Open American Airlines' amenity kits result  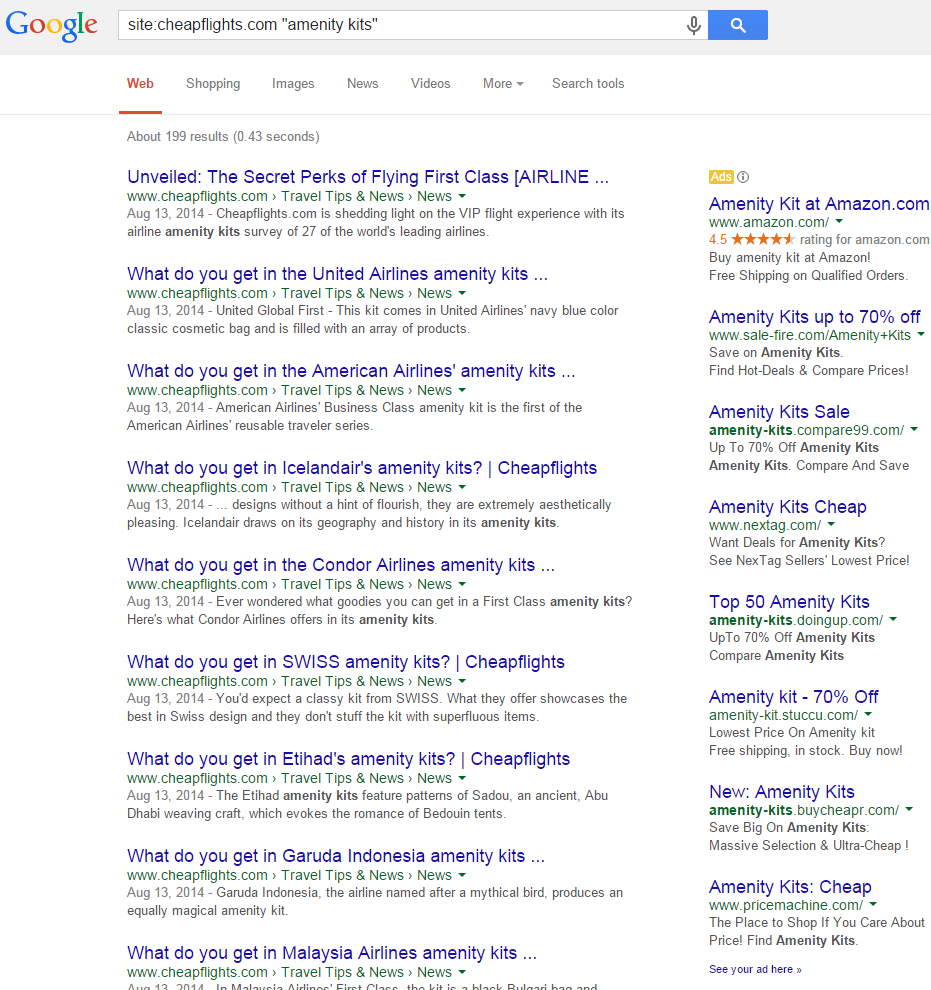351,371
